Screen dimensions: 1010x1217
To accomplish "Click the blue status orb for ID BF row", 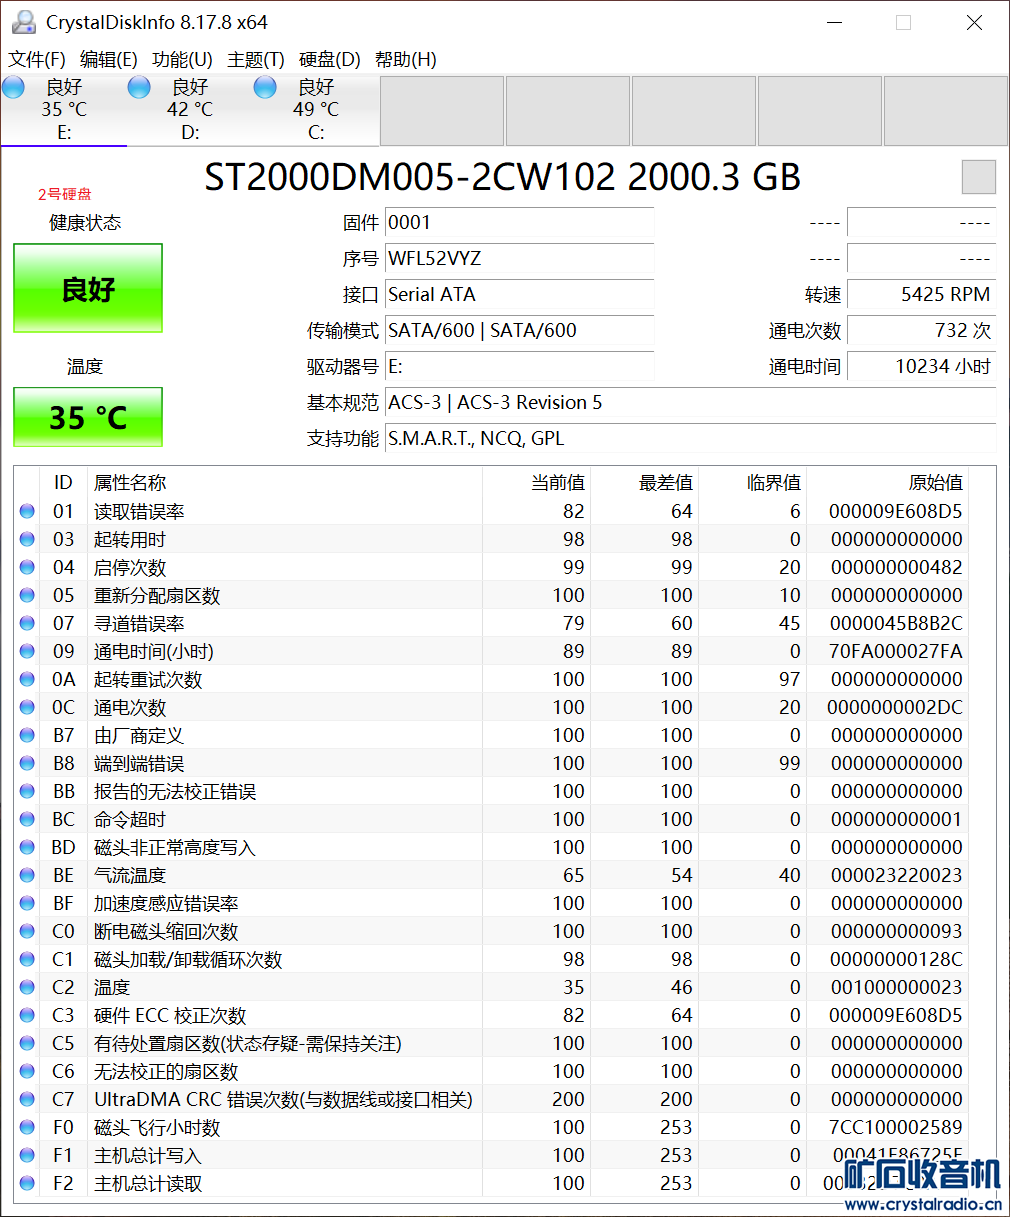I will tap(26, 903).
